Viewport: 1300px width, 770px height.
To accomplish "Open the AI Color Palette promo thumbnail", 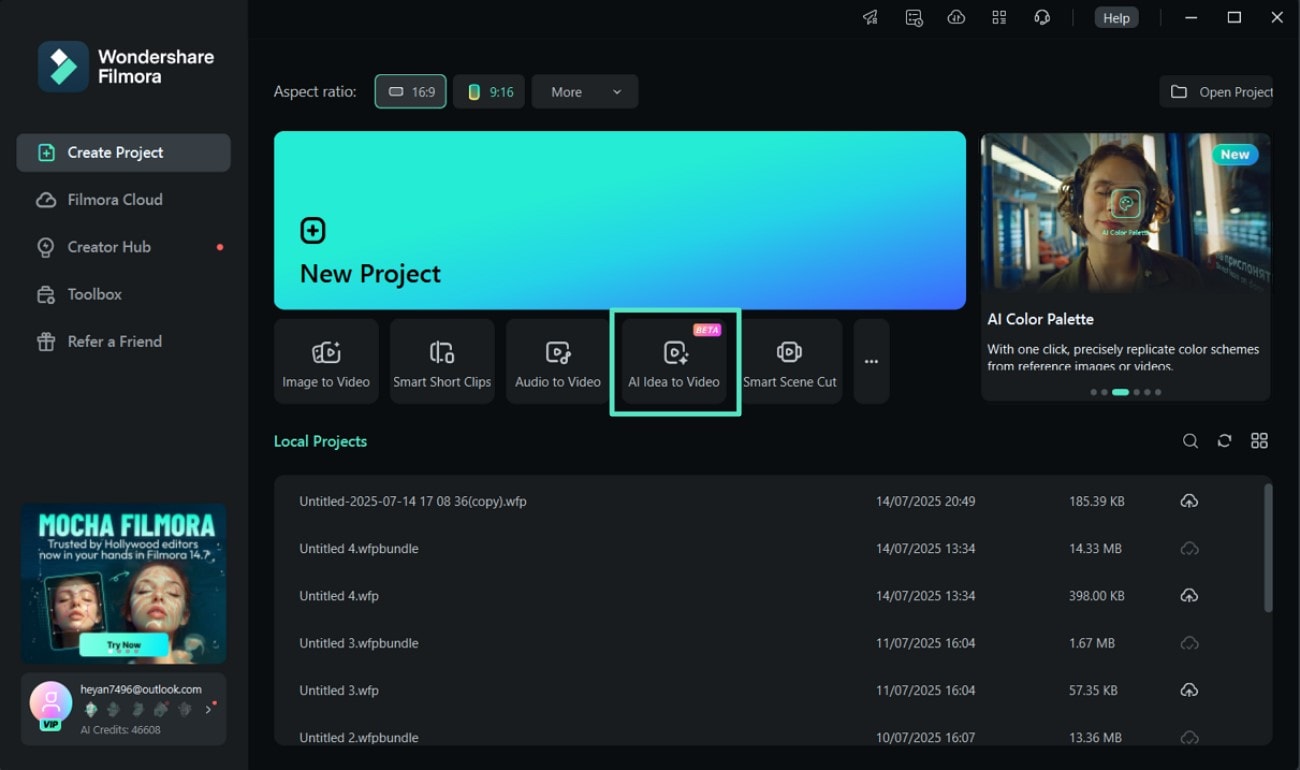I will coord(1125,214).
